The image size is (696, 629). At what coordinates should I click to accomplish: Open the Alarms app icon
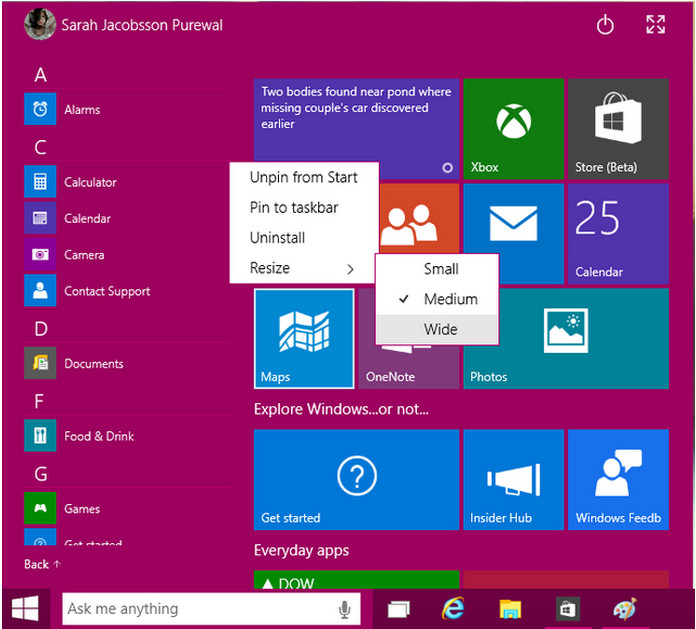(x=40, y=109)
